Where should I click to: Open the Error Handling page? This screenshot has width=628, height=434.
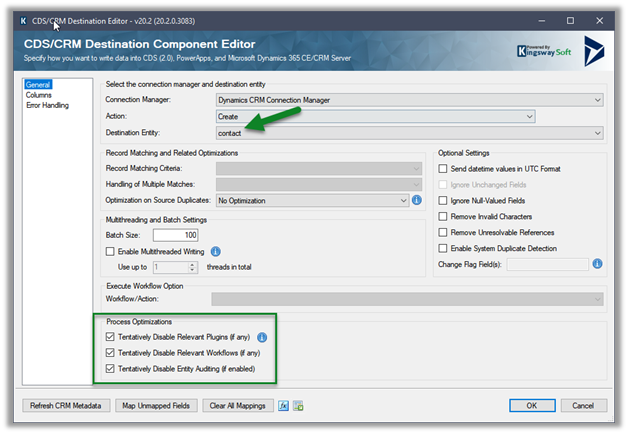pyautogui.click(x=48, y=105)
